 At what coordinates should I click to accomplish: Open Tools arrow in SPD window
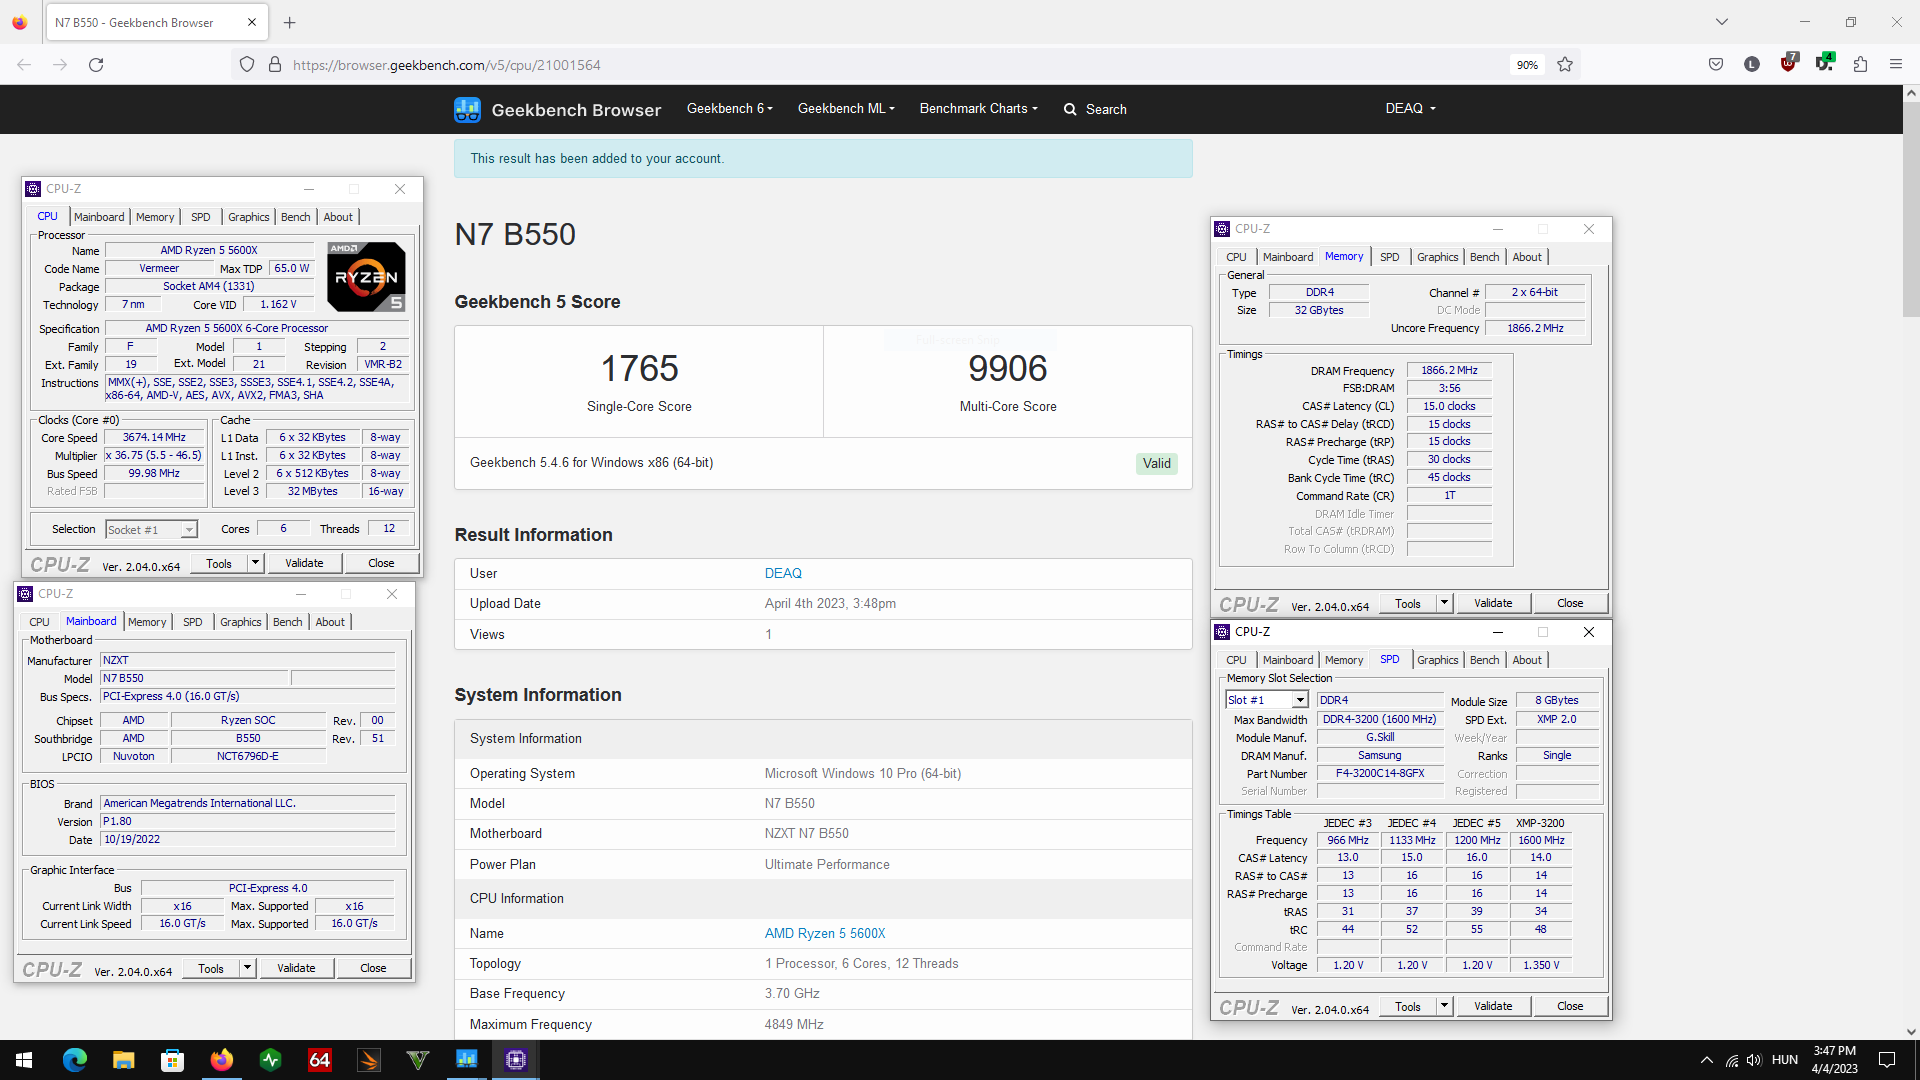1444,1006
